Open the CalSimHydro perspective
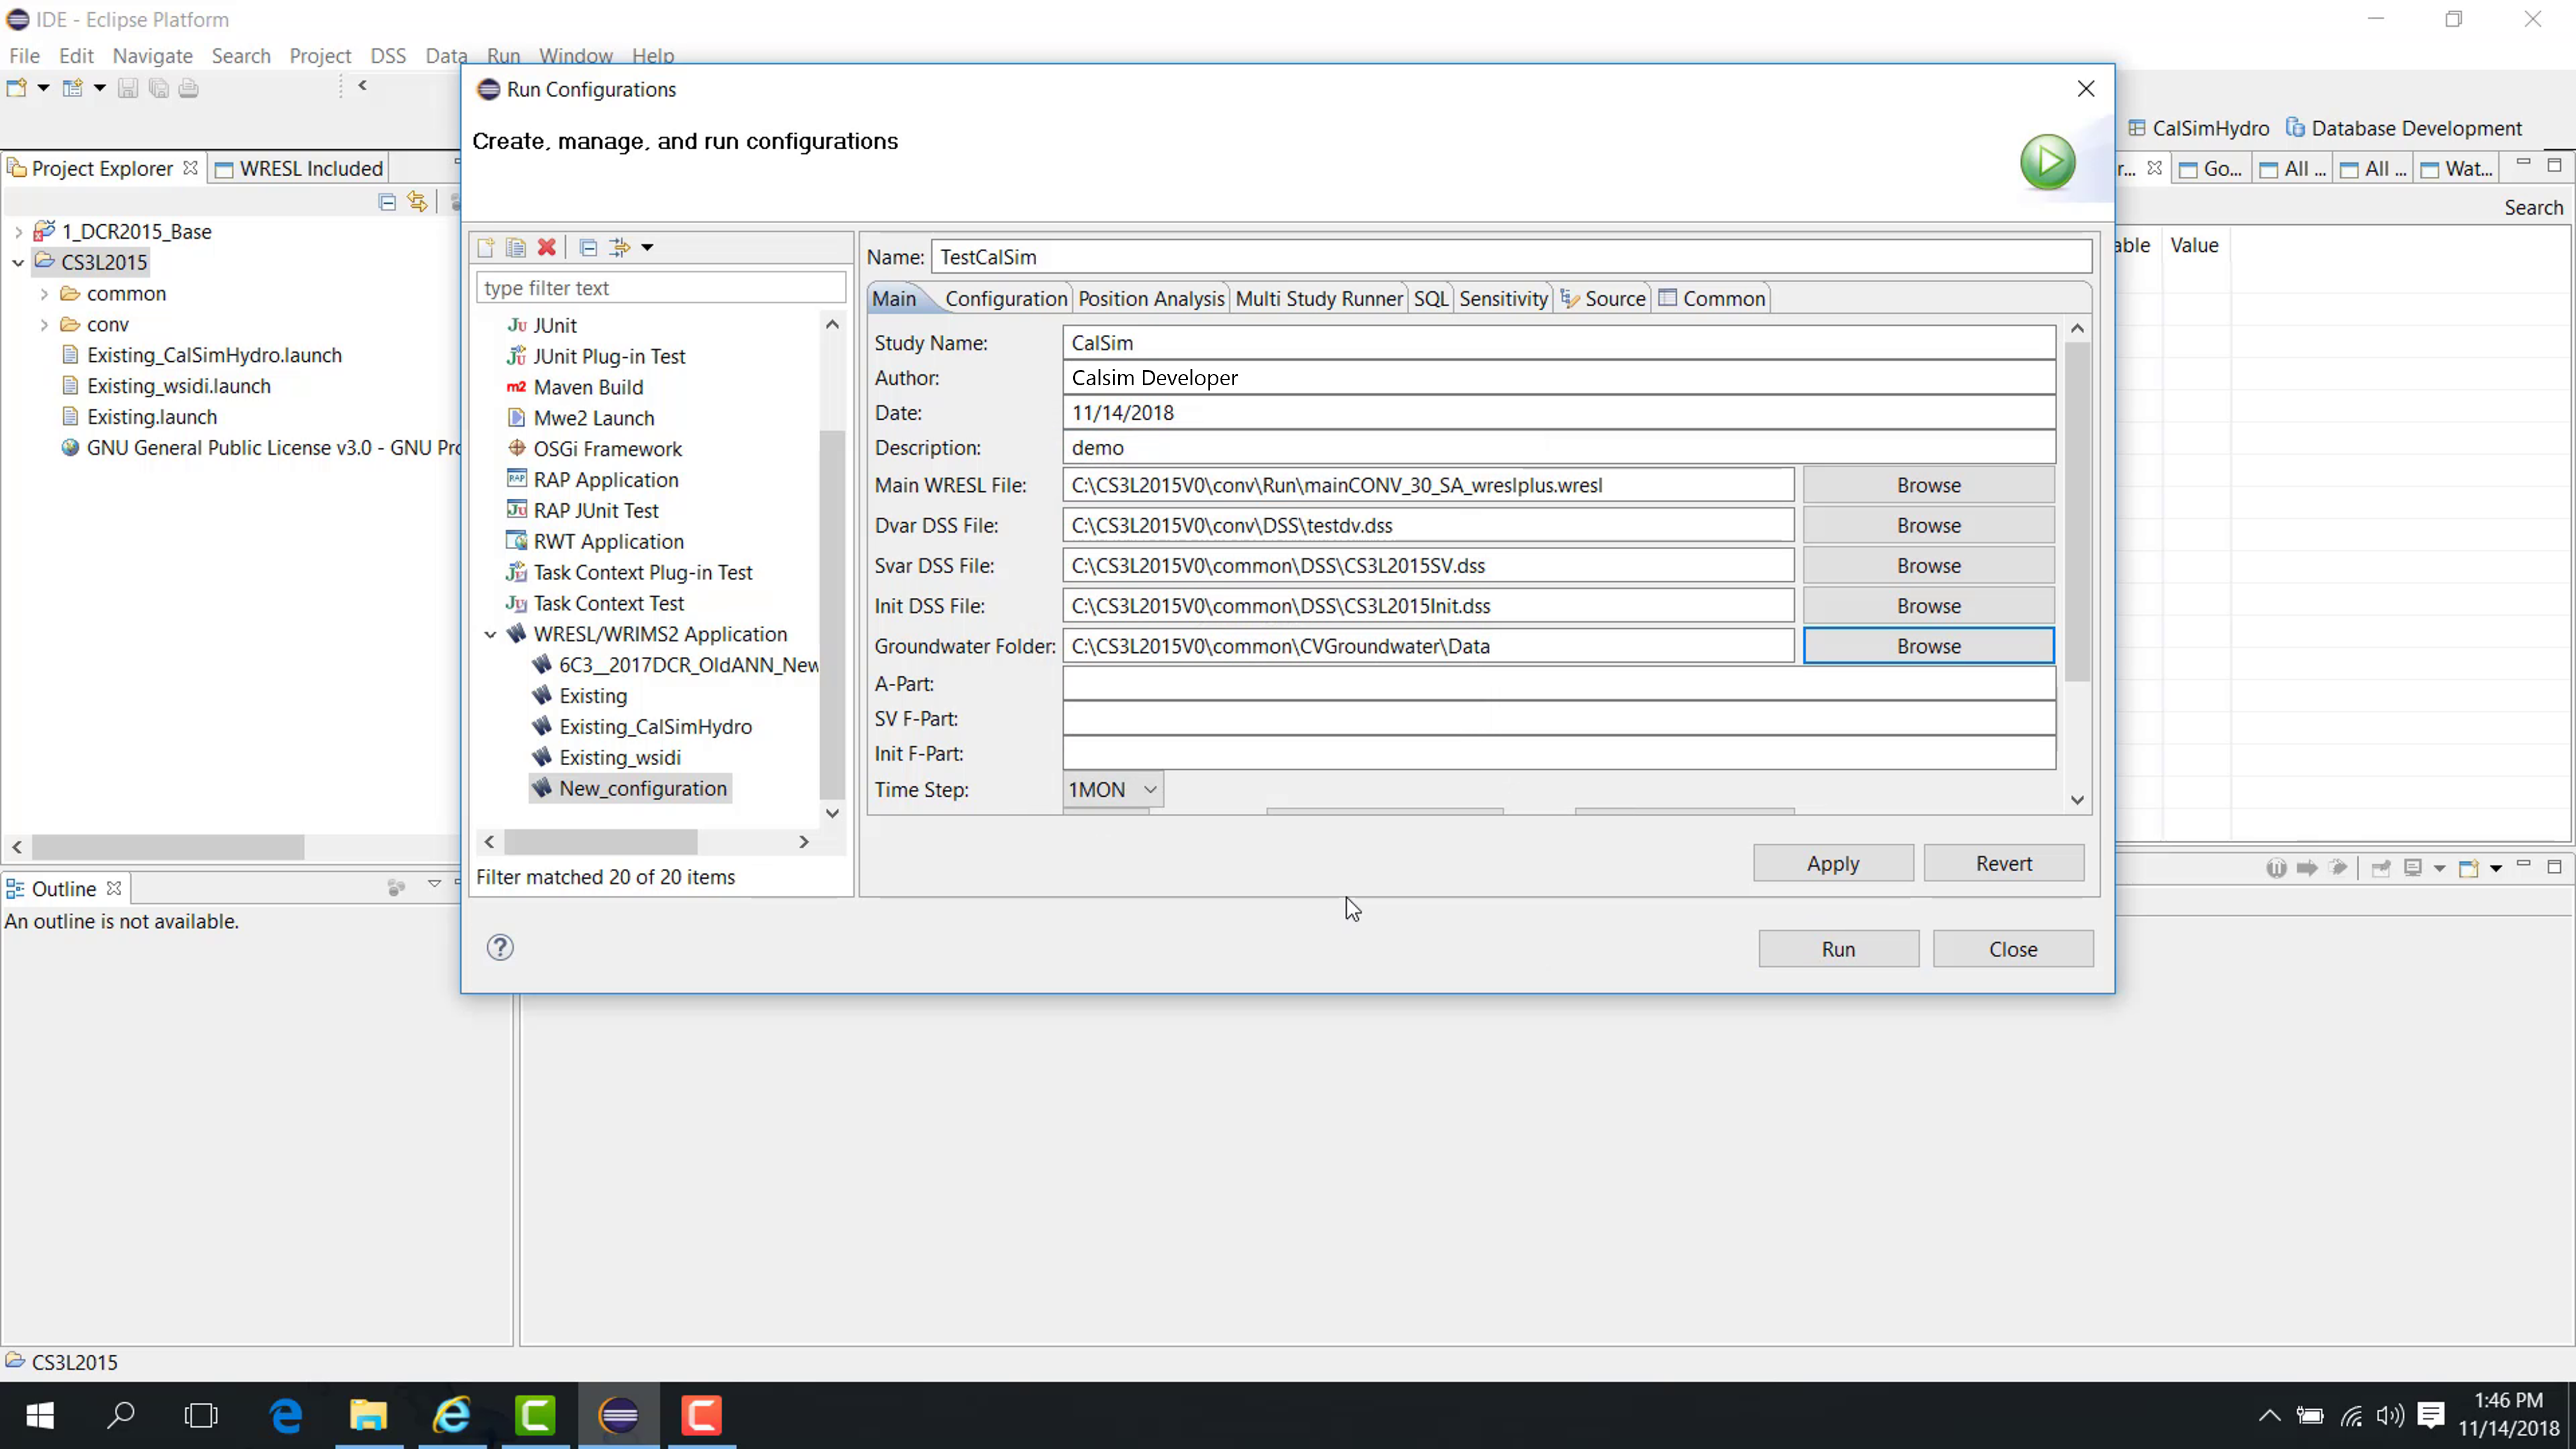The width and height of the screenshot is (2576, 1449). click(x=2199, y=128)
